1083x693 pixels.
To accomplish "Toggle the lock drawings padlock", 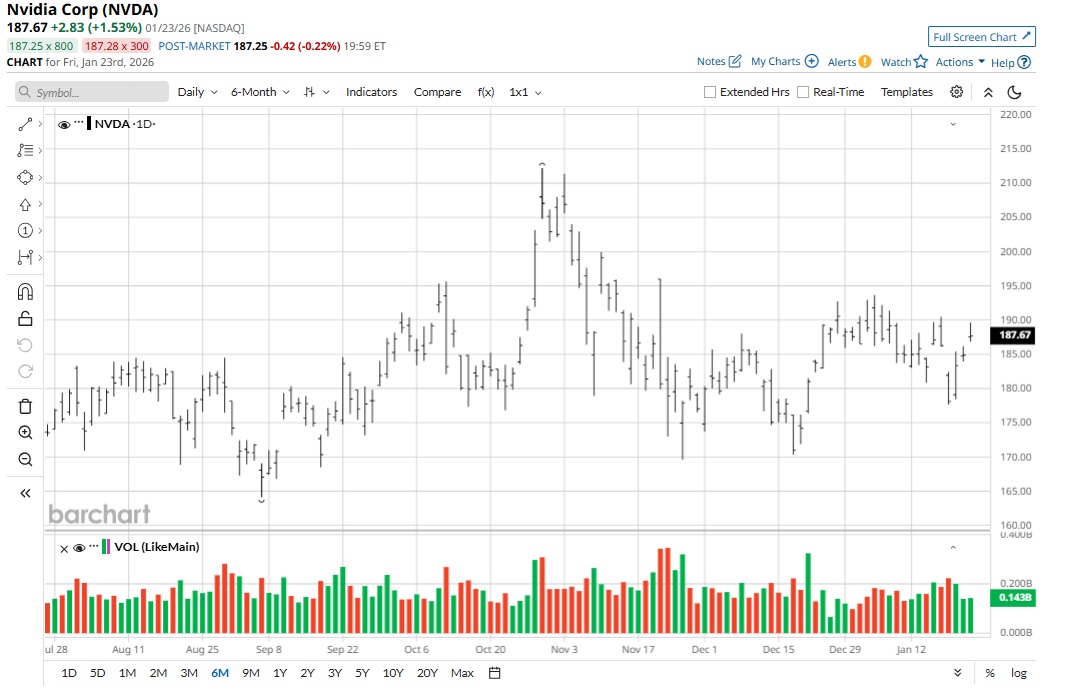I will (x=25, y=319).
